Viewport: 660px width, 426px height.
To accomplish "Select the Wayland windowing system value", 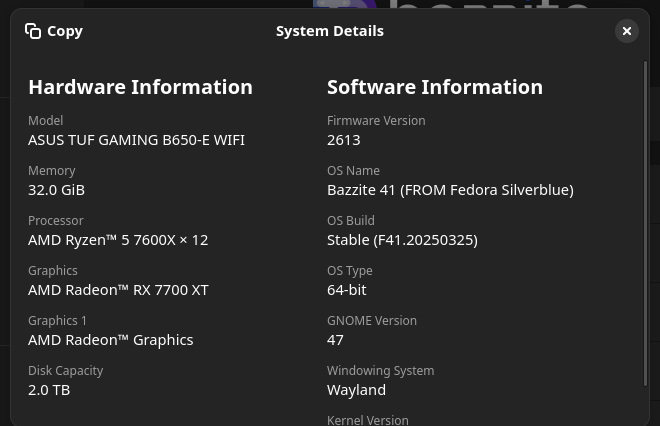I will point(356,390).
